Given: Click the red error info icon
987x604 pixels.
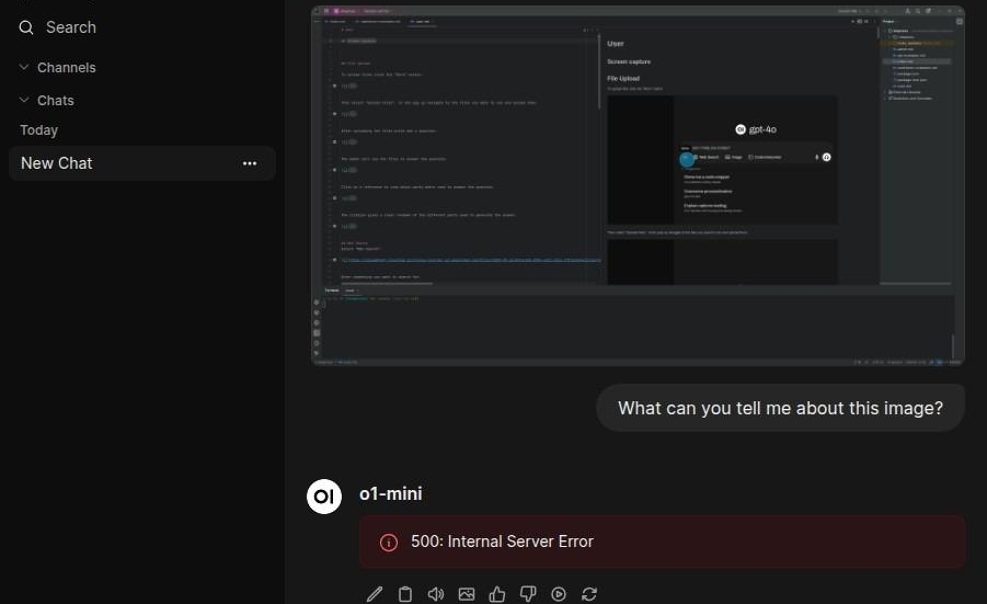Looking at the screenshot, I should point(389,542).
